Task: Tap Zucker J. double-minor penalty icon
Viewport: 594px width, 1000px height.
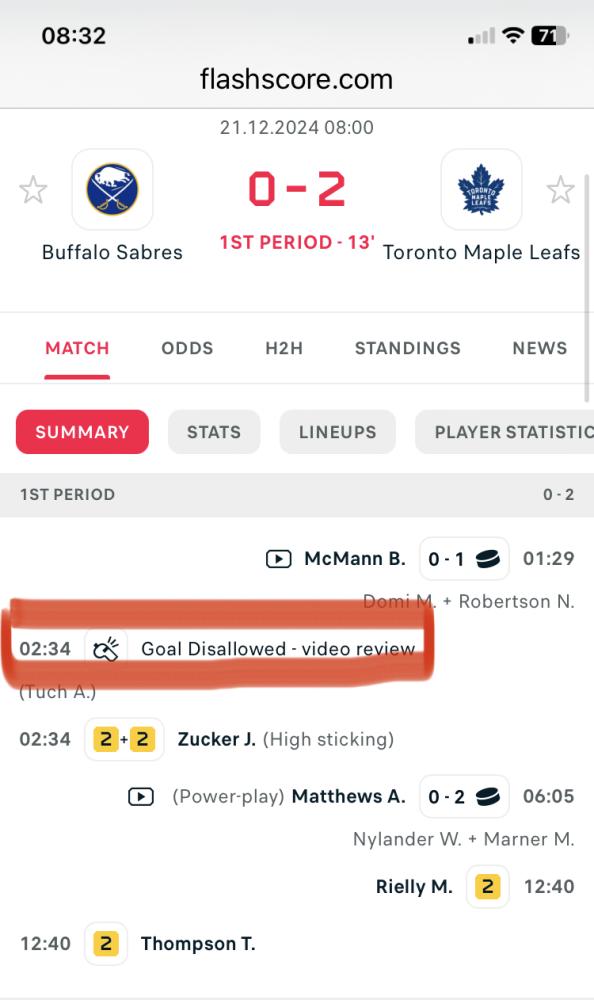Action: pos(124,739)
